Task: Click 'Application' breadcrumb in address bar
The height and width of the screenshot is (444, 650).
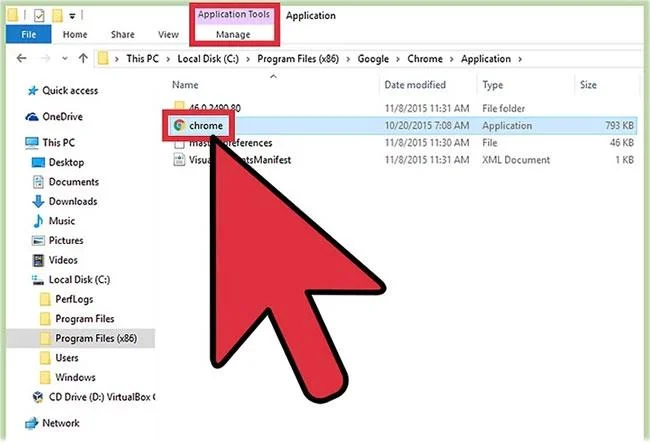Action: click(486, 59)
